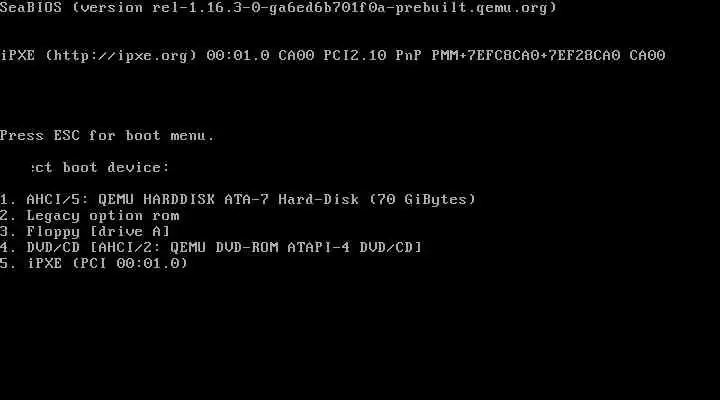720x400 pixels.
Task: Click the 'Press ESC for boot menu' line
Action: pos(107,135)
